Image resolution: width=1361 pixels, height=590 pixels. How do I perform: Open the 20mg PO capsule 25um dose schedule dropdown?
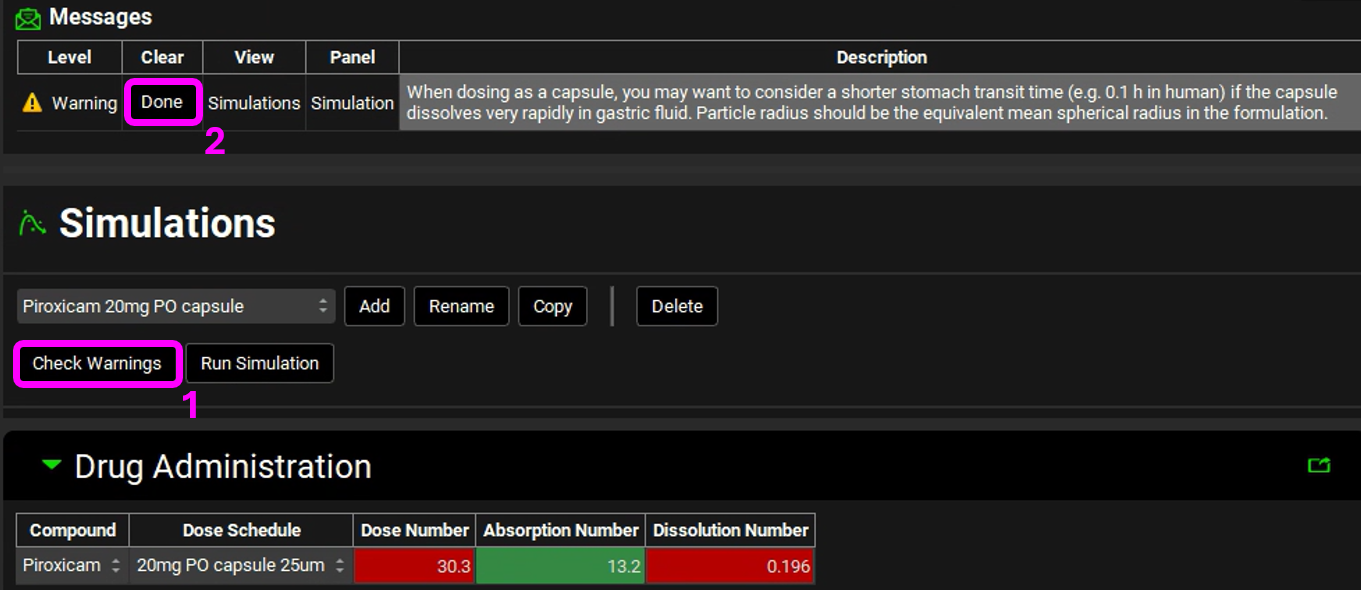pos(240,565)
